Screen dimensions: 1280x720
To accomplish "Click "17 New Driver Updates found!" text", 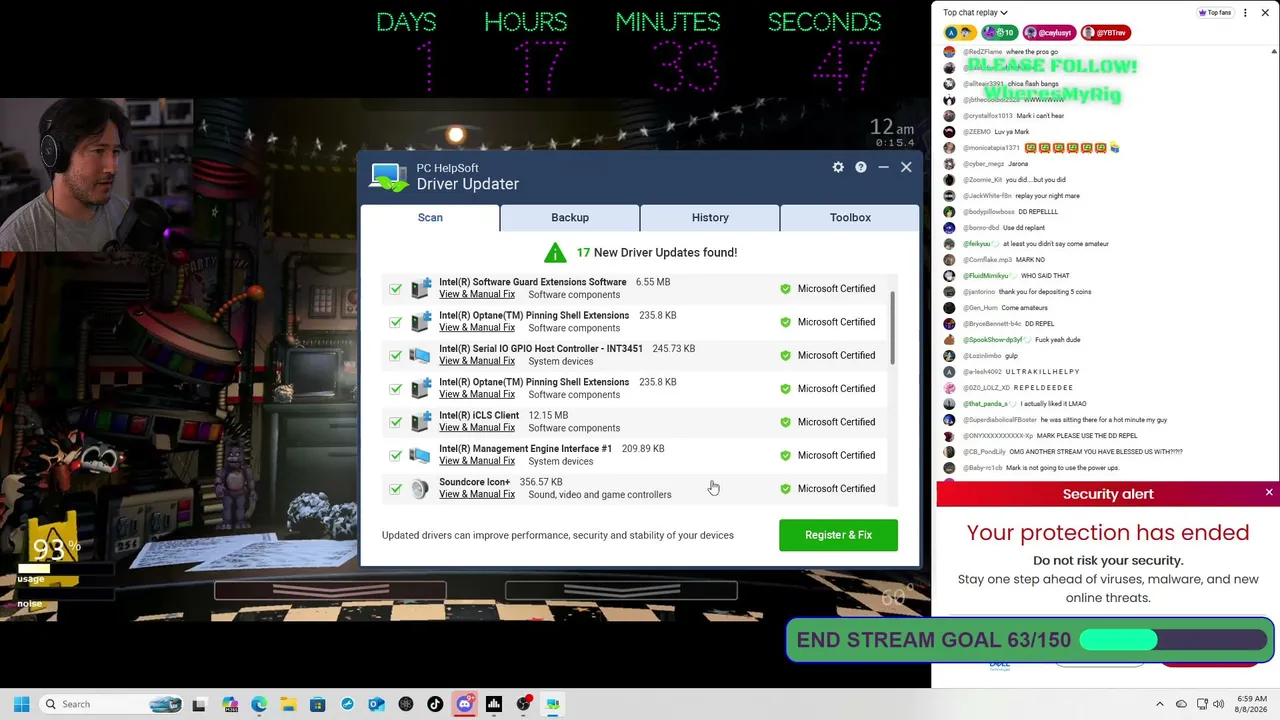I will pos(656,253).
